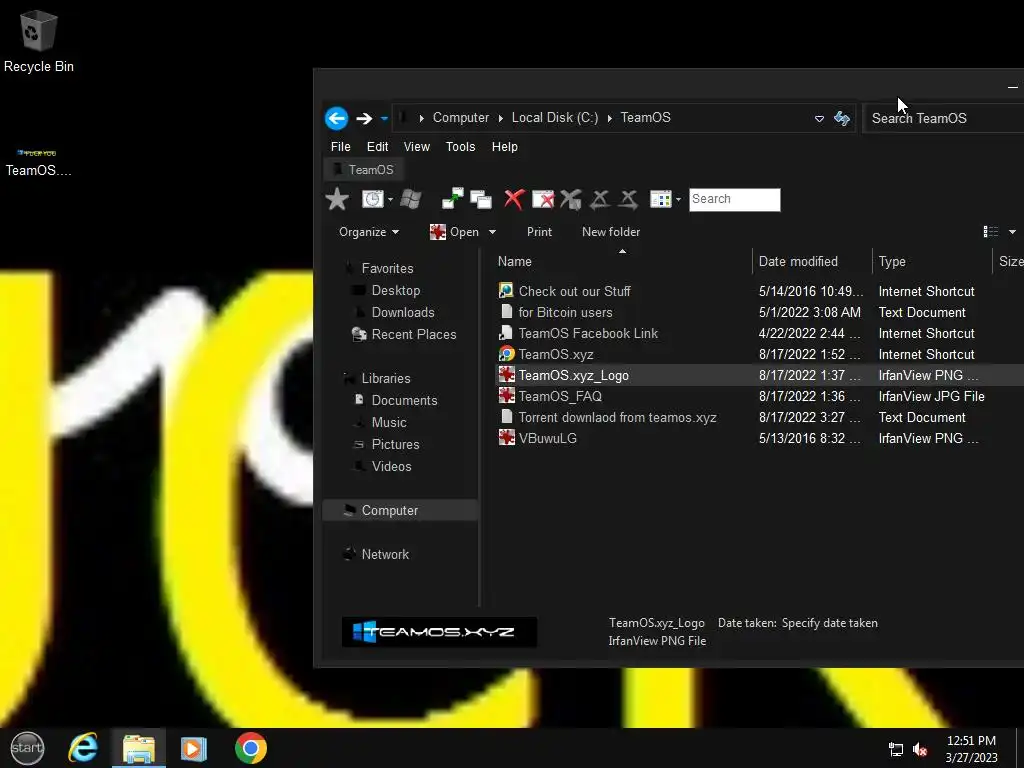Open the File menu
Screen dimensions: 1024x768
(340, 147)
